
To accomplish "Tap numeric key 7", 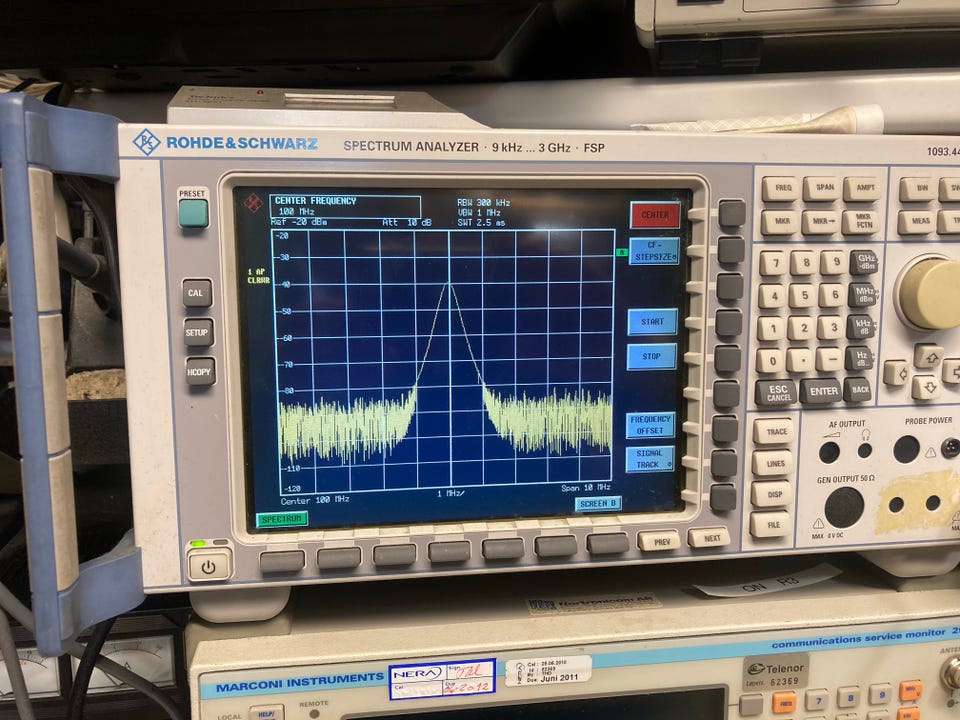I will [774, 263].
